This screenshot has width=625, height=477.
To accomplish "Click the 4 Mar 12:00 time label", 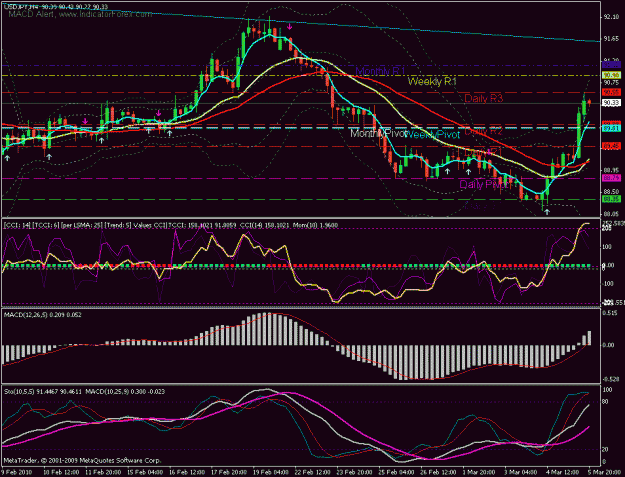I will click(x=563, y=472).
